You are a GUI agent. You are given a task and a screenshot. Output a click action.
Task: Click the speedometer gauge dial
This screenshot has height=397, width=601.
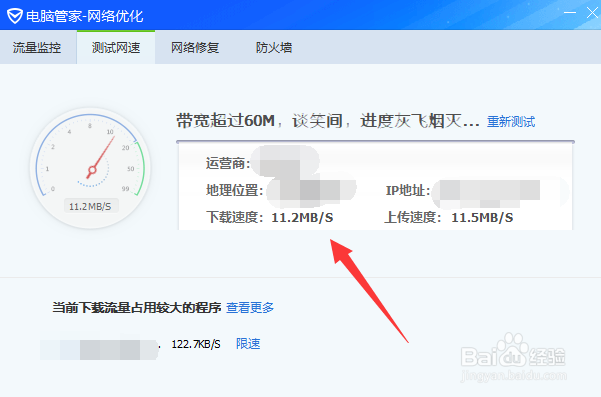coord(90,168)
